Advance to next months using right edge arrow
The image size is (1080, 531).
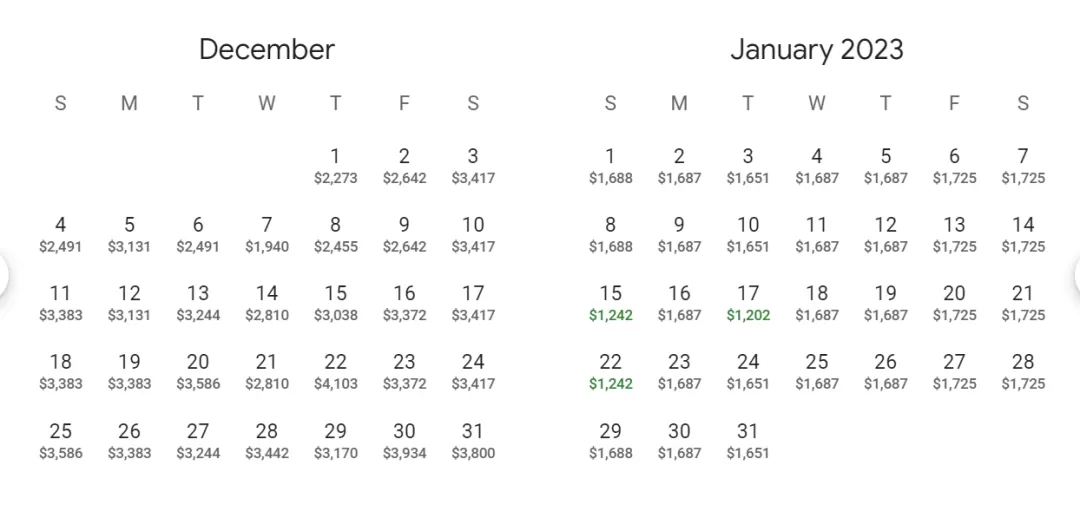point(1077,275)
